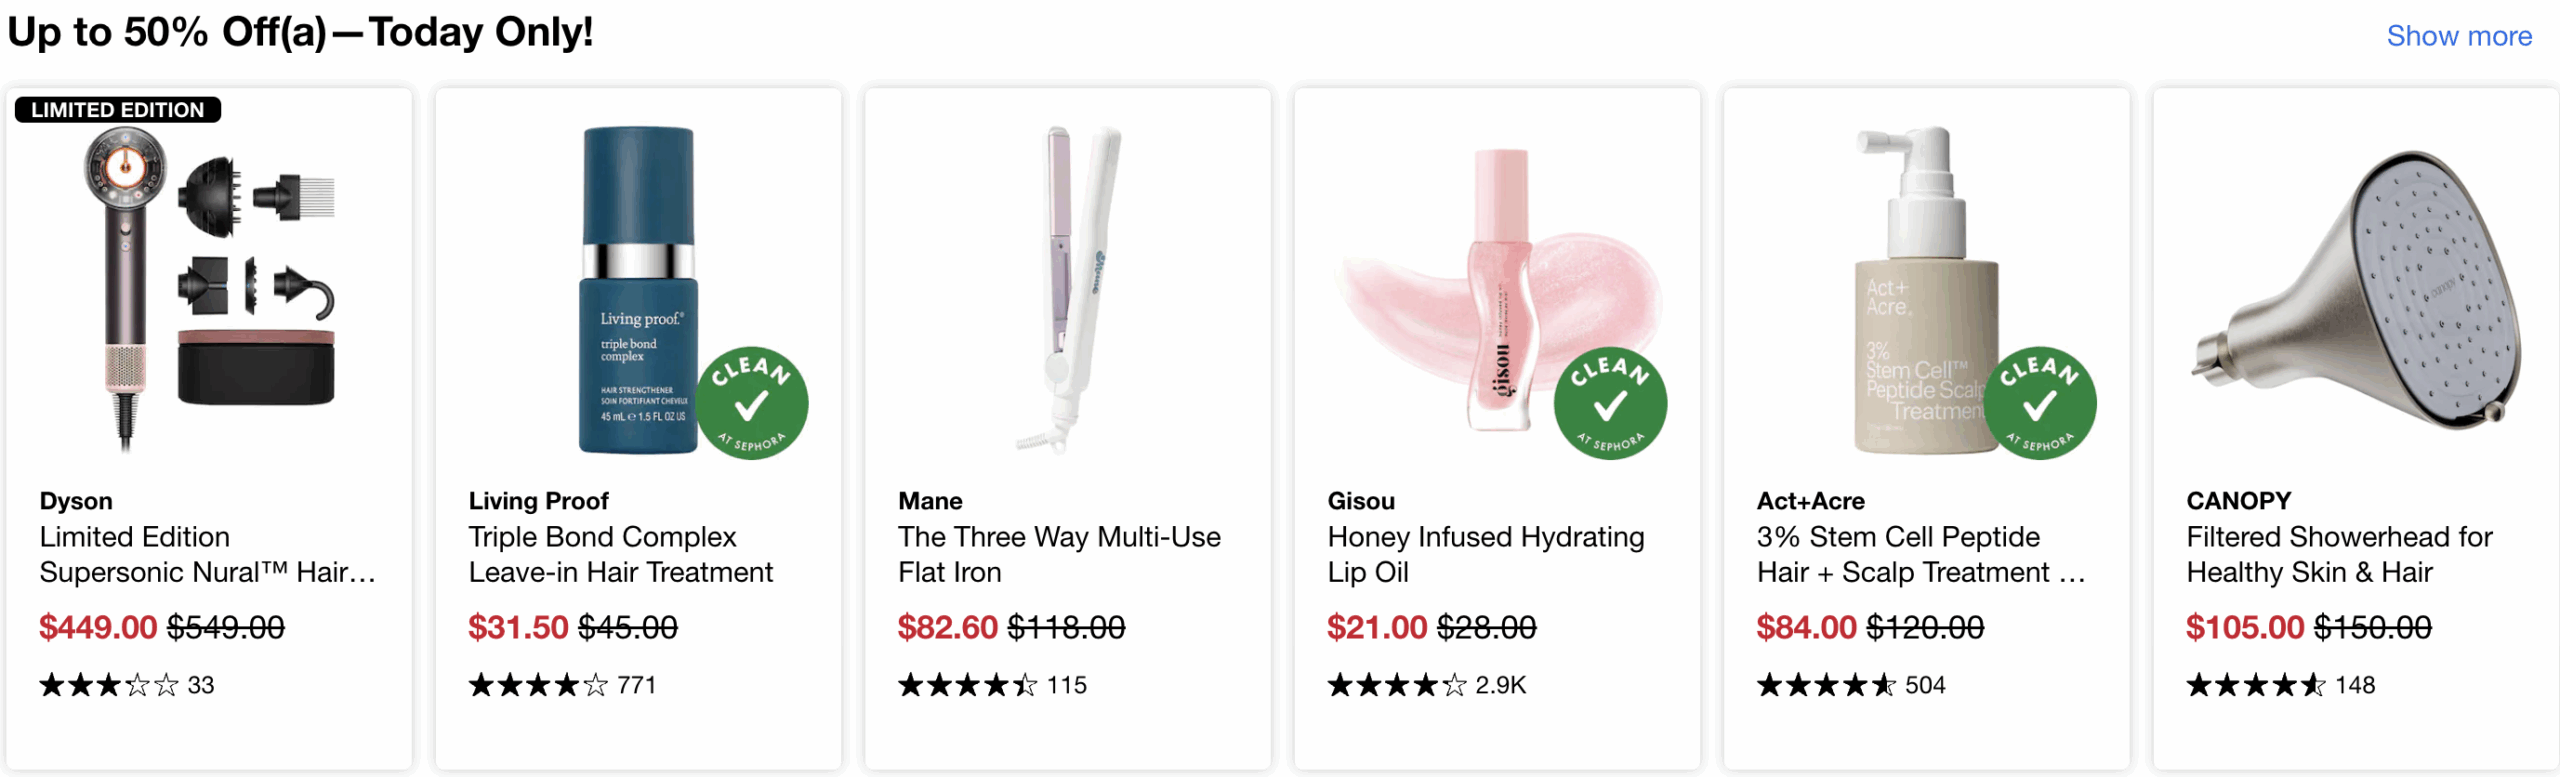Click the $84.00 Act+Acre sale price
The width and height of the screenshot is (2560, 777).
point(1806,627)
